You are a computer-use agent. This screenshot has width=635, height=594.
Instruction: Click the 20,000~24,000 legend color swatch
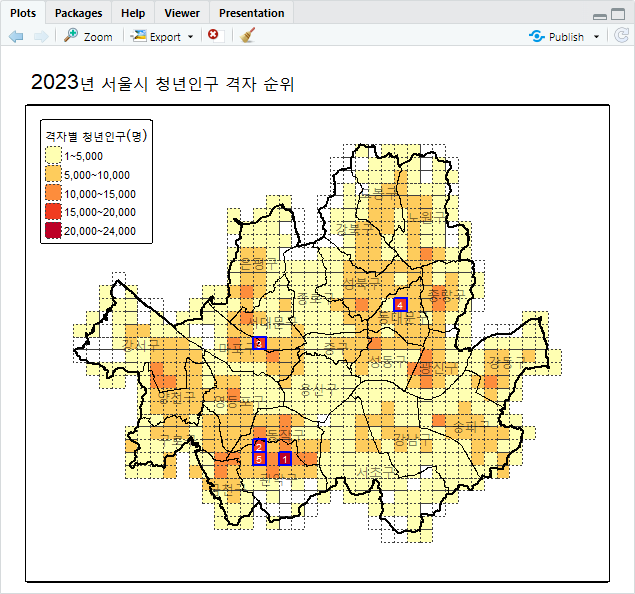tap(53, 231)
